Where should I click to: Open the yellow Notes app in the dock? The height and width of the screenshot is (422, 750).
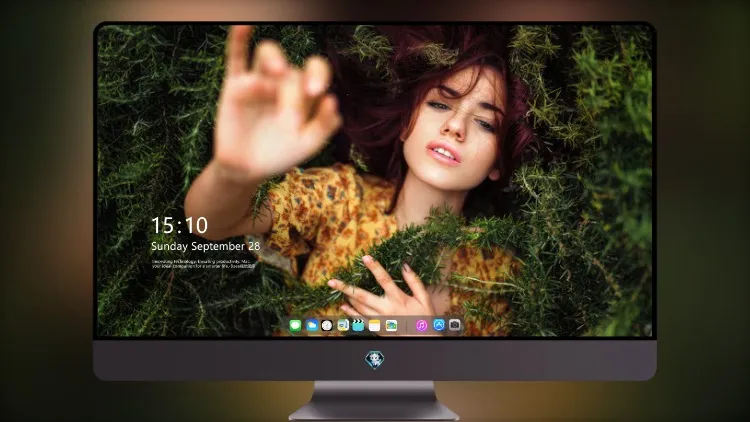375,326
